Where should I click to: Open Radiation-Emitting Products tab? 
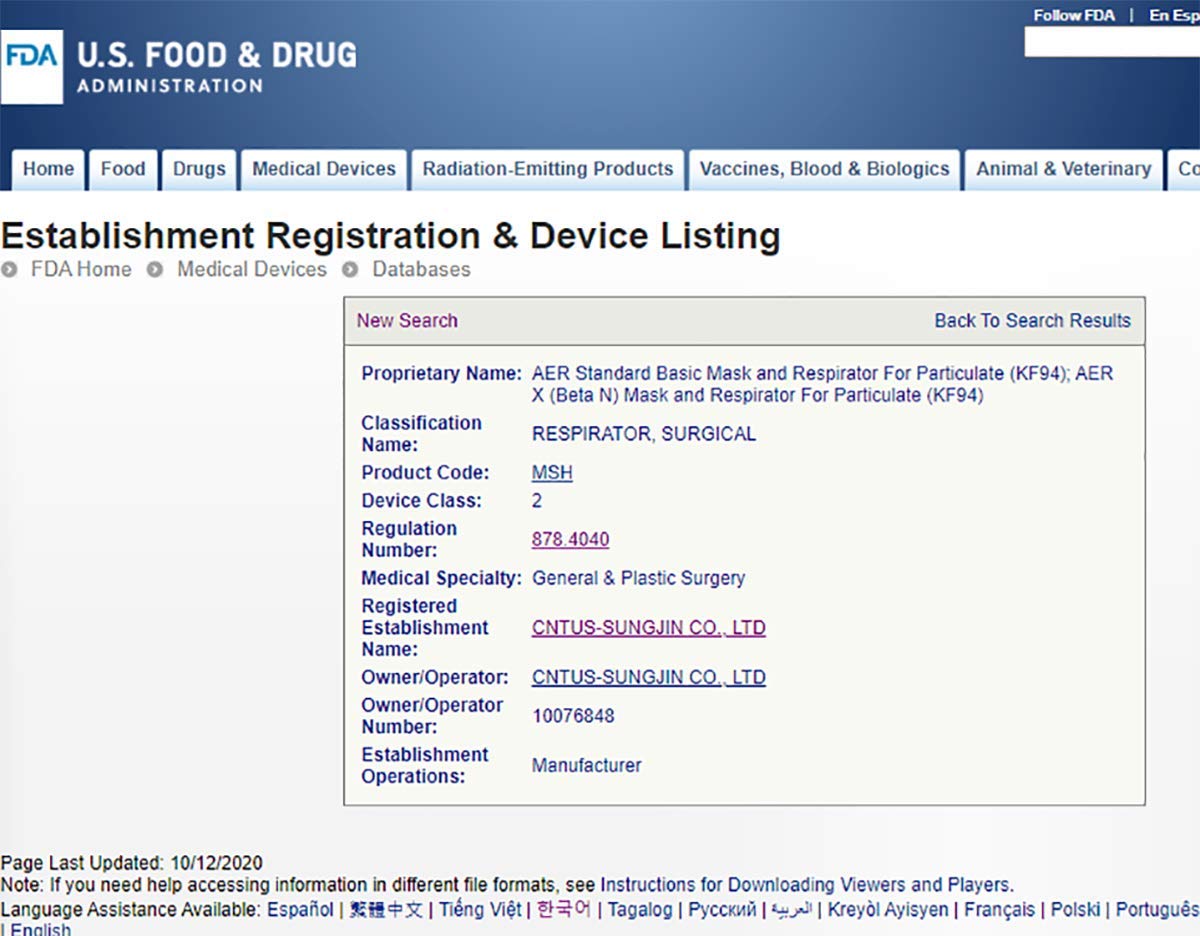pyautogui.click(x=548, y=169)
